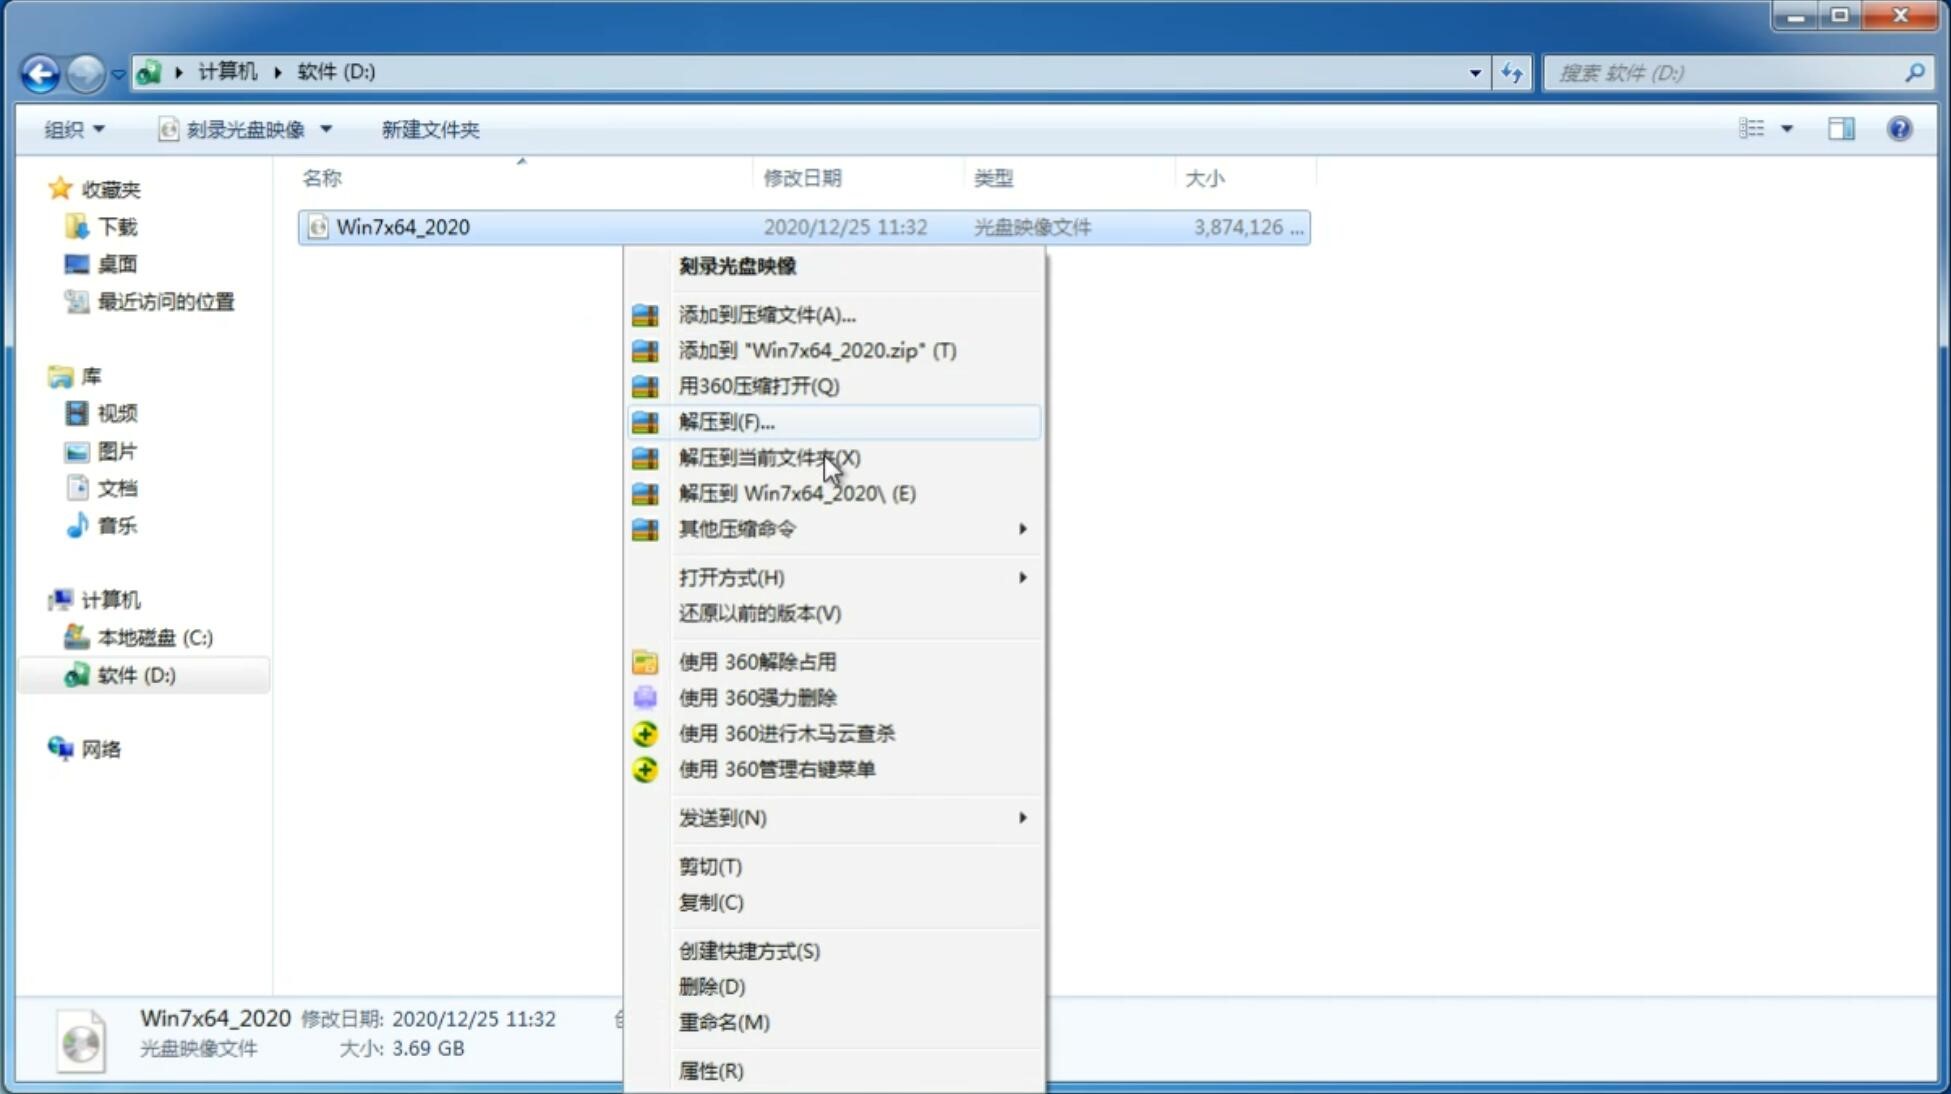Click 解压到当前文件夹(X) option
Screen dimensions: 1951x1094
tap(770, 457)
